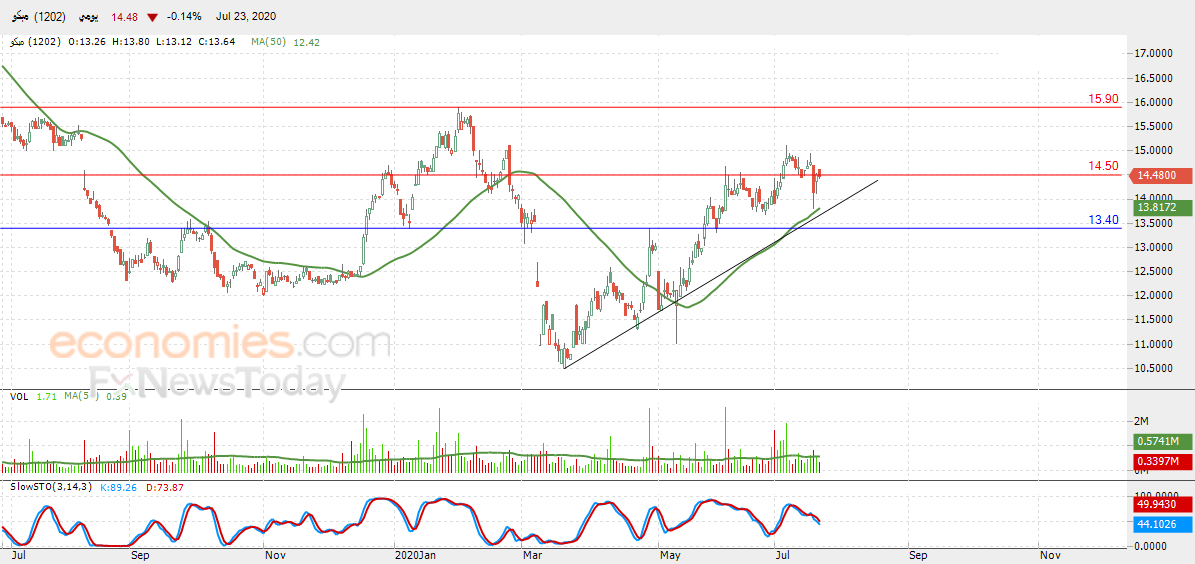The height and width of the screenshot is (564, 1195).
Task: Click the Jul 23, 2020 date in header
Action: [x=245, y=17]
